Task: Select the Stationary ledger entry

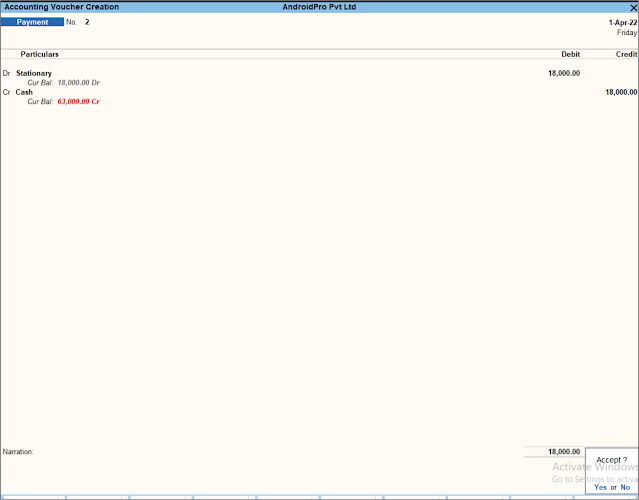Action: pos(34,73)
